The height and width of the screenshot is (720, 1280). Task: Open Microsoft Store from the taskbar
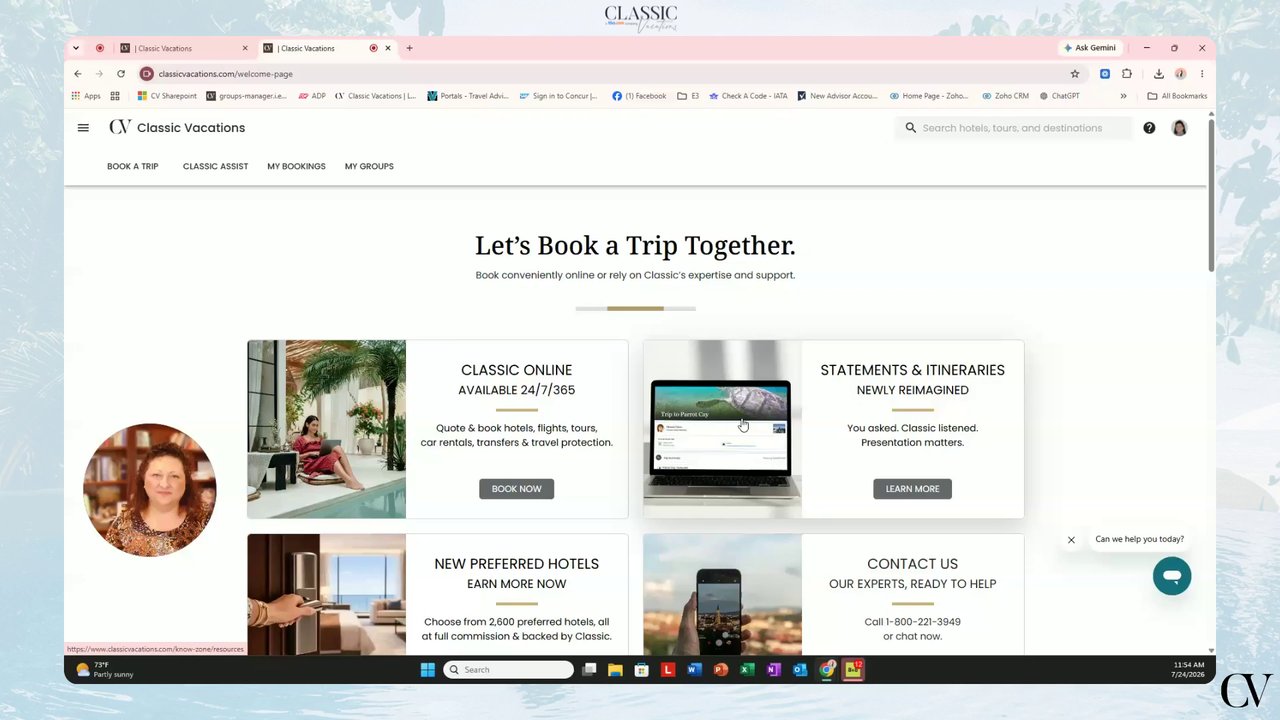pyautogui.click(x=641, y=670)
